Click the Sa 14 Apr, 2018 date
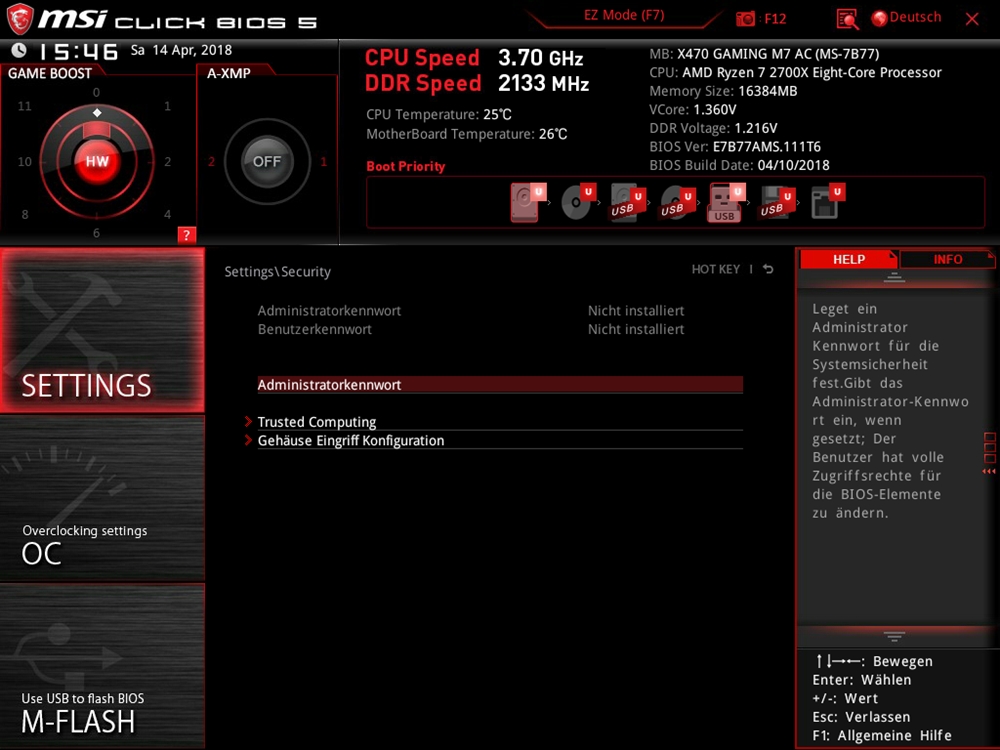The image size is (1000, 750). pyautogui.click(x=181, y=50)
